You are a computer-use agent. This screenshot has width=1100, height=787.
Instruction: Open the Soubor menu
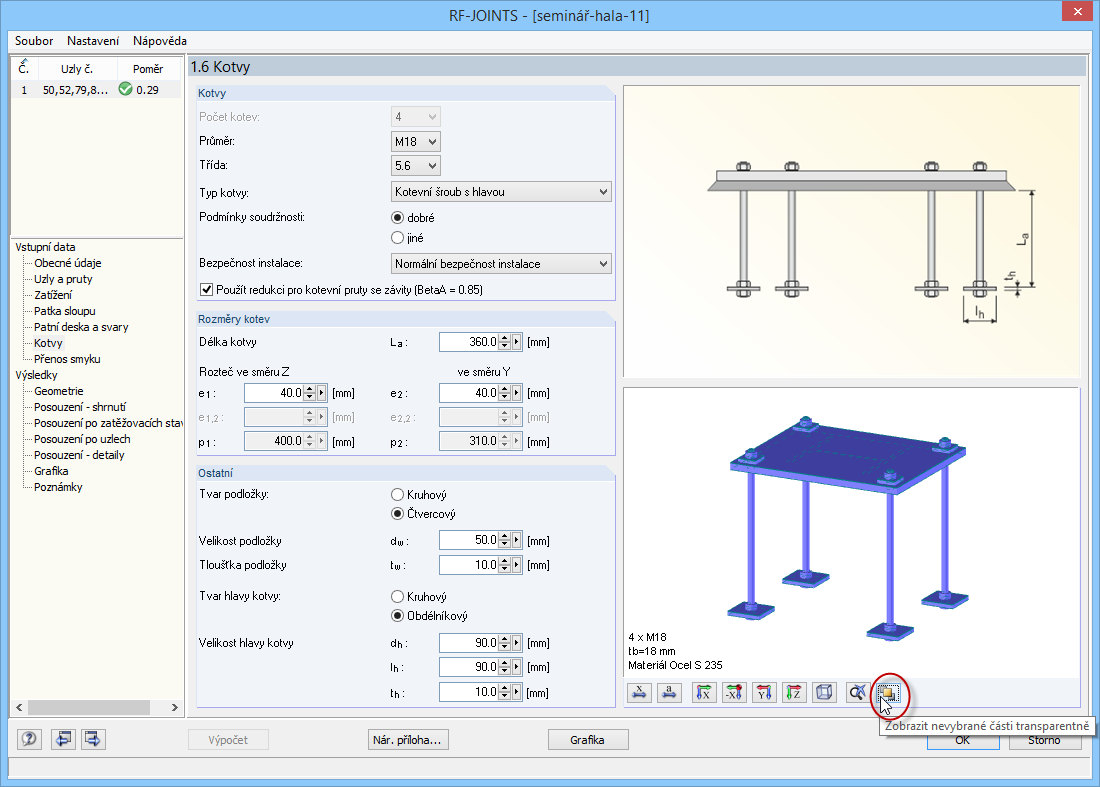click(x=34, y=41)
